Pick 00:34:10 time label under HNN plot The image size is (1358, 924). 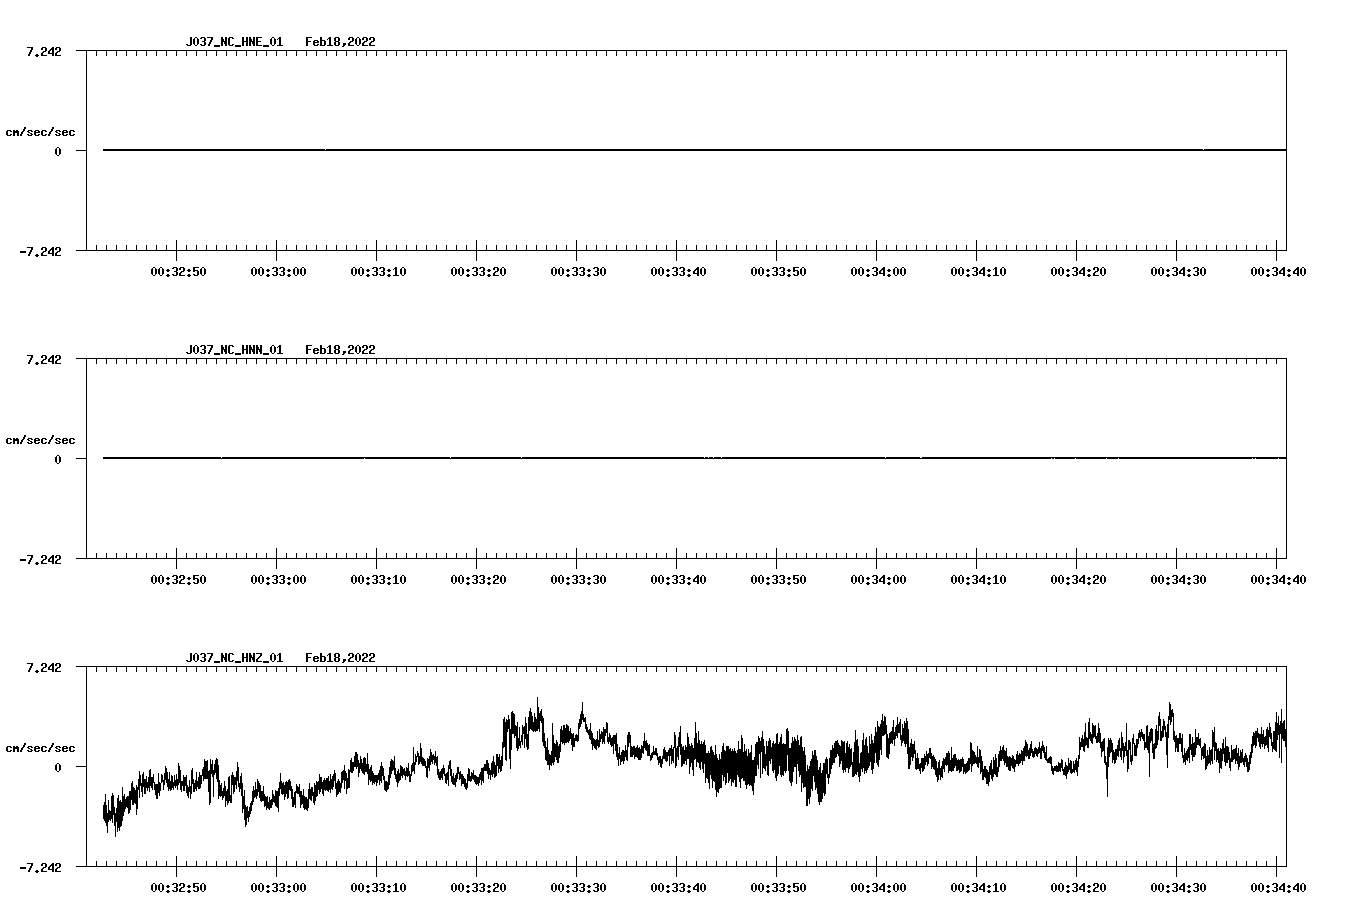[x=978, y=579]
